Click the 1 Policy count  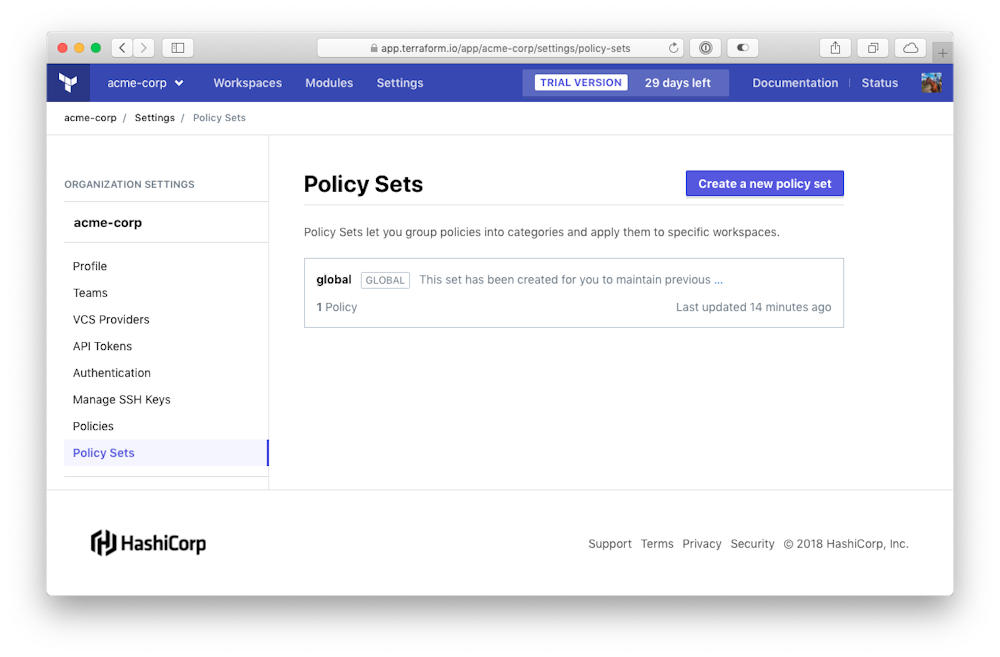[337, 307]
